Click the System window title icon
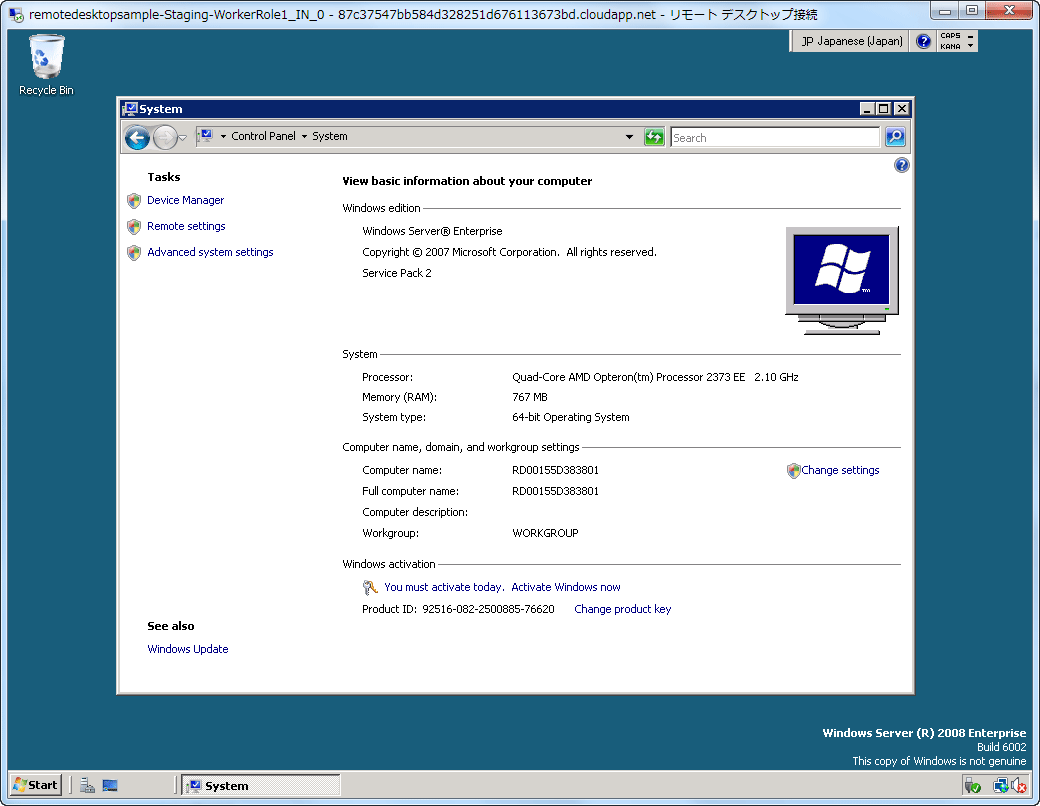Screen dimensions: 1040x806 pos(130,109)
